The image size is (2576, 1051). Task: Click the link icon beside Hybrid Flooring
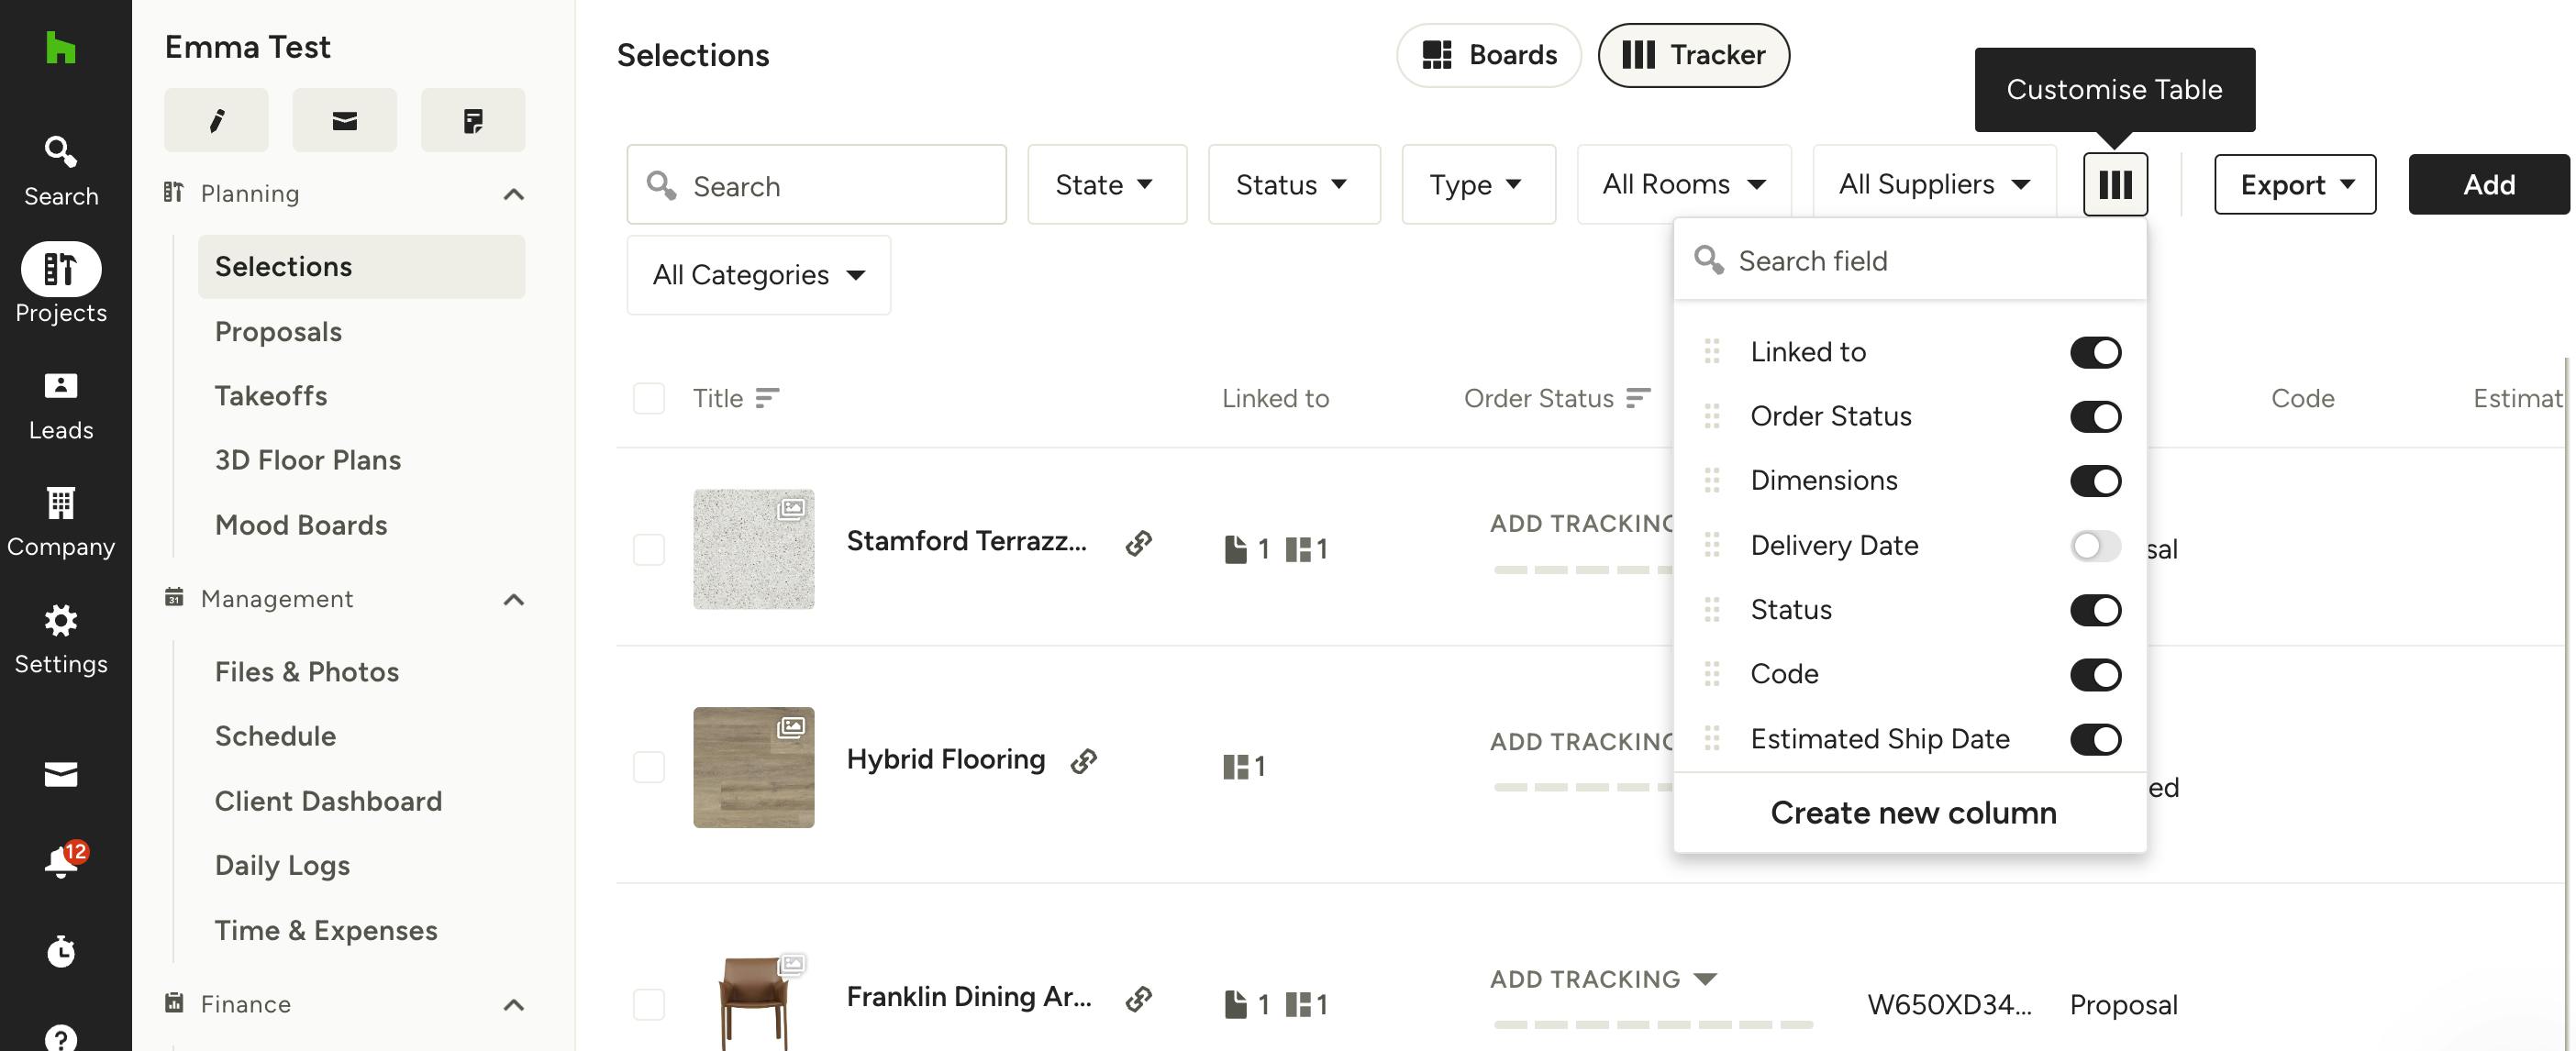pyautogui.click(x=1084, y=761)
